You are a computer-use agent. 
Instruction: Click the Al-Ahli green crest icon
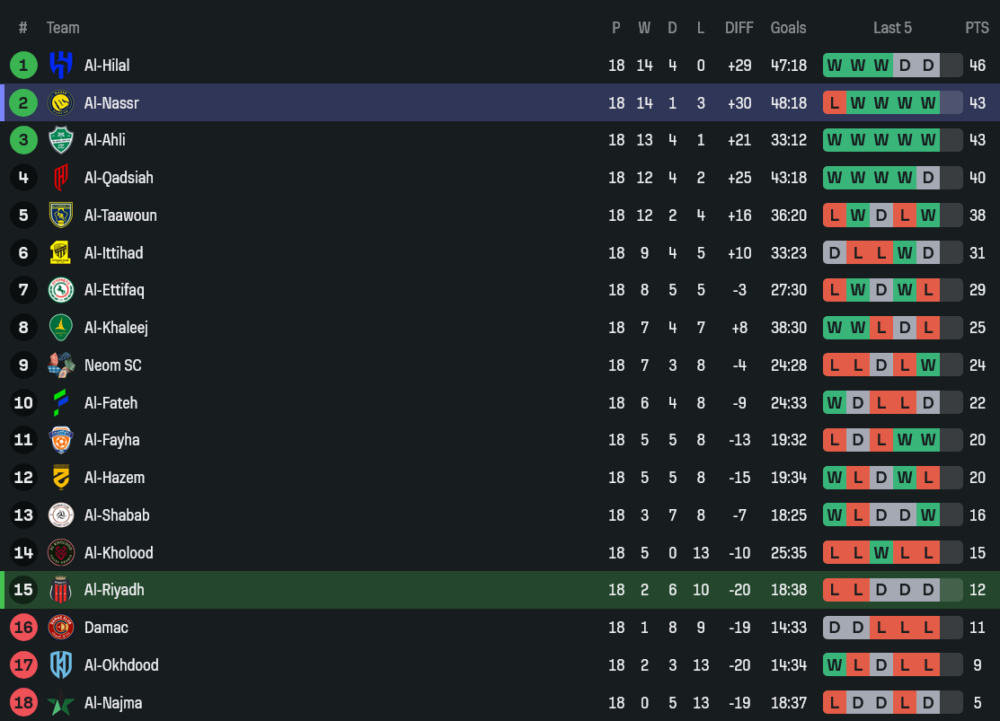[x=61, y=140]
